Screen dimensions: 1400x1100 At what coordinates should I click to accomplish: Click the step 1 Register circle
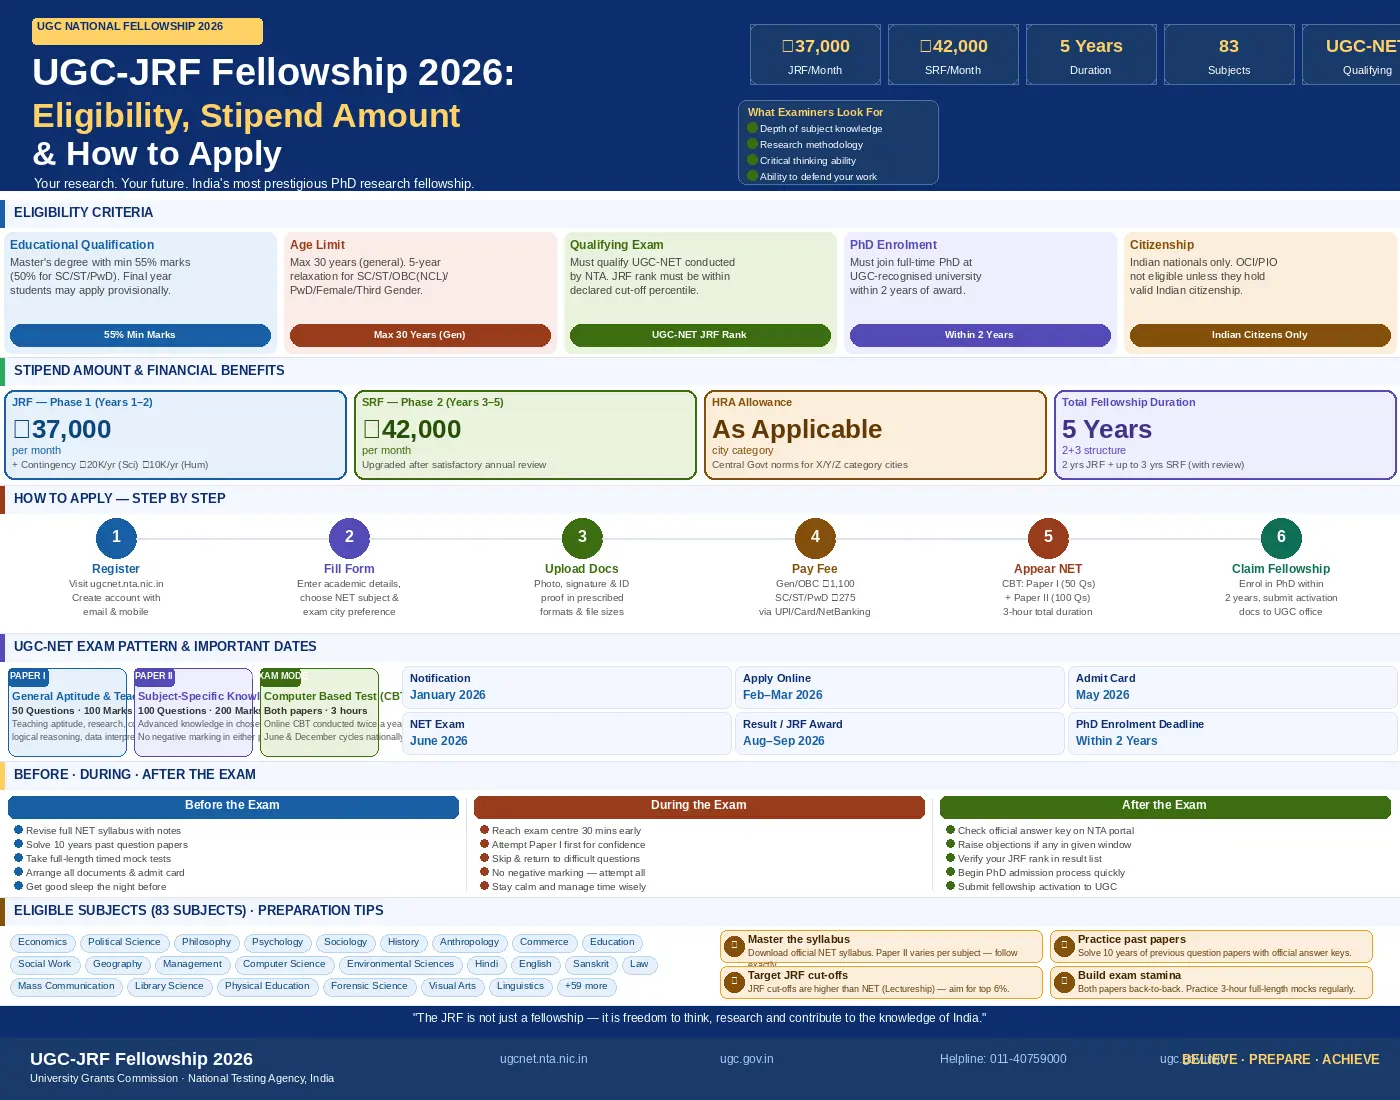[x=116, y=537]
